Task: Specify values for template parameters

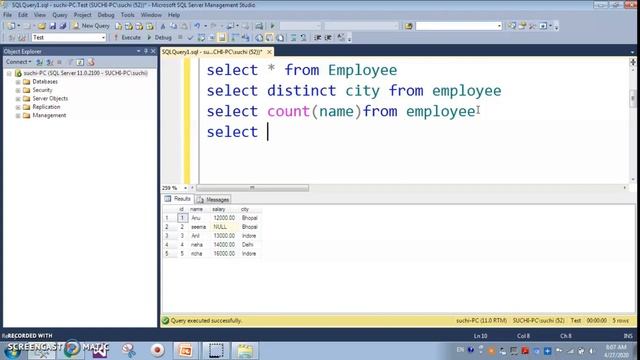Action: coord(341,38)
